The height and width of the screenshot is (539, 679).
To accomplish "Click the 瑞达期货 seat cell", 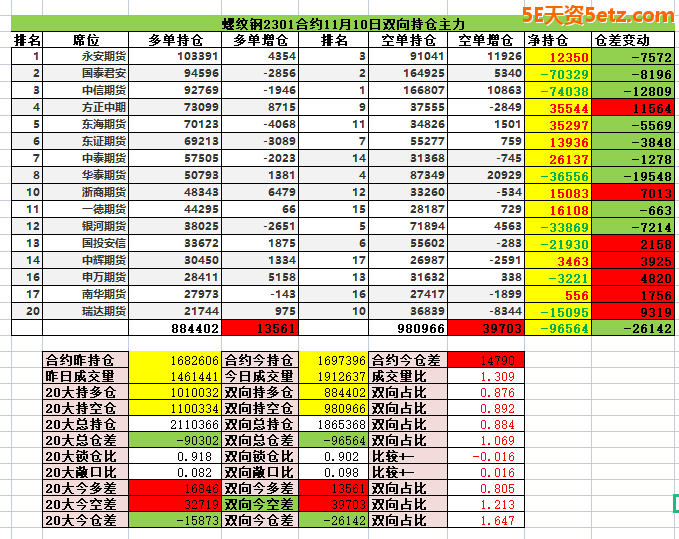I will [86, 311].
